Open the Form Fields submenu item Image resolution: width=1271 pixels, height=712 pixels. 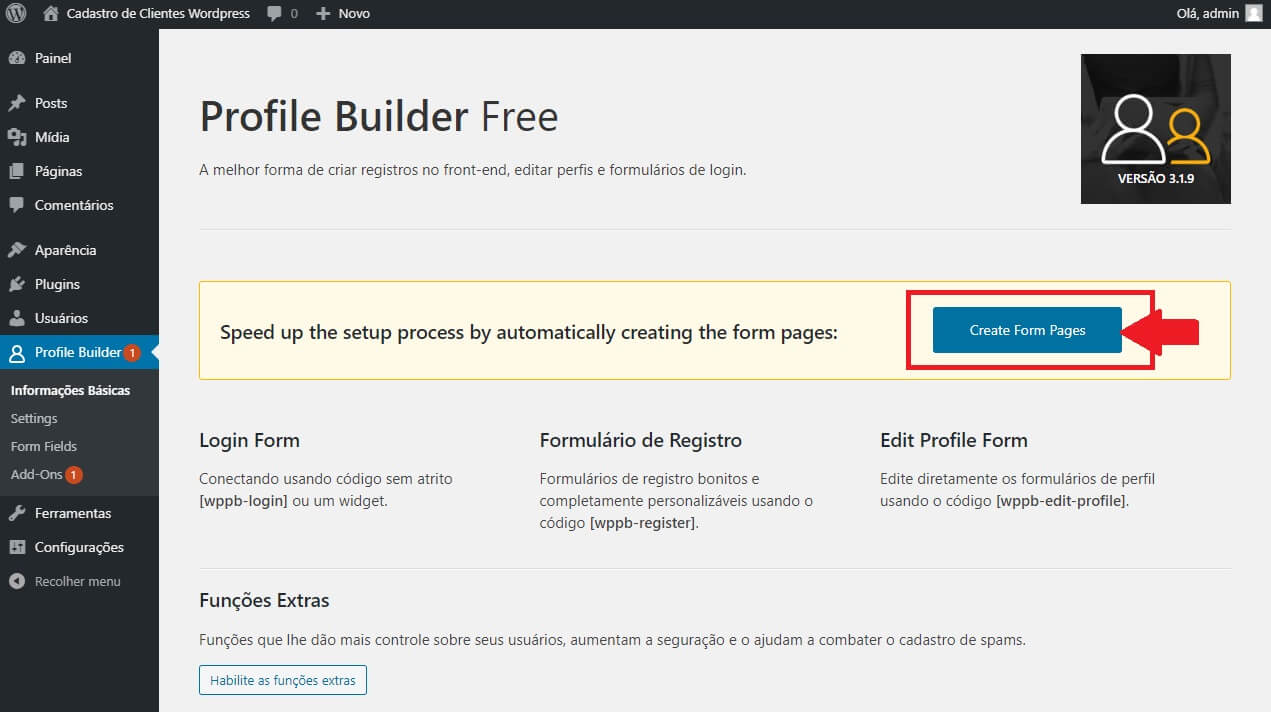pos(44,446)
